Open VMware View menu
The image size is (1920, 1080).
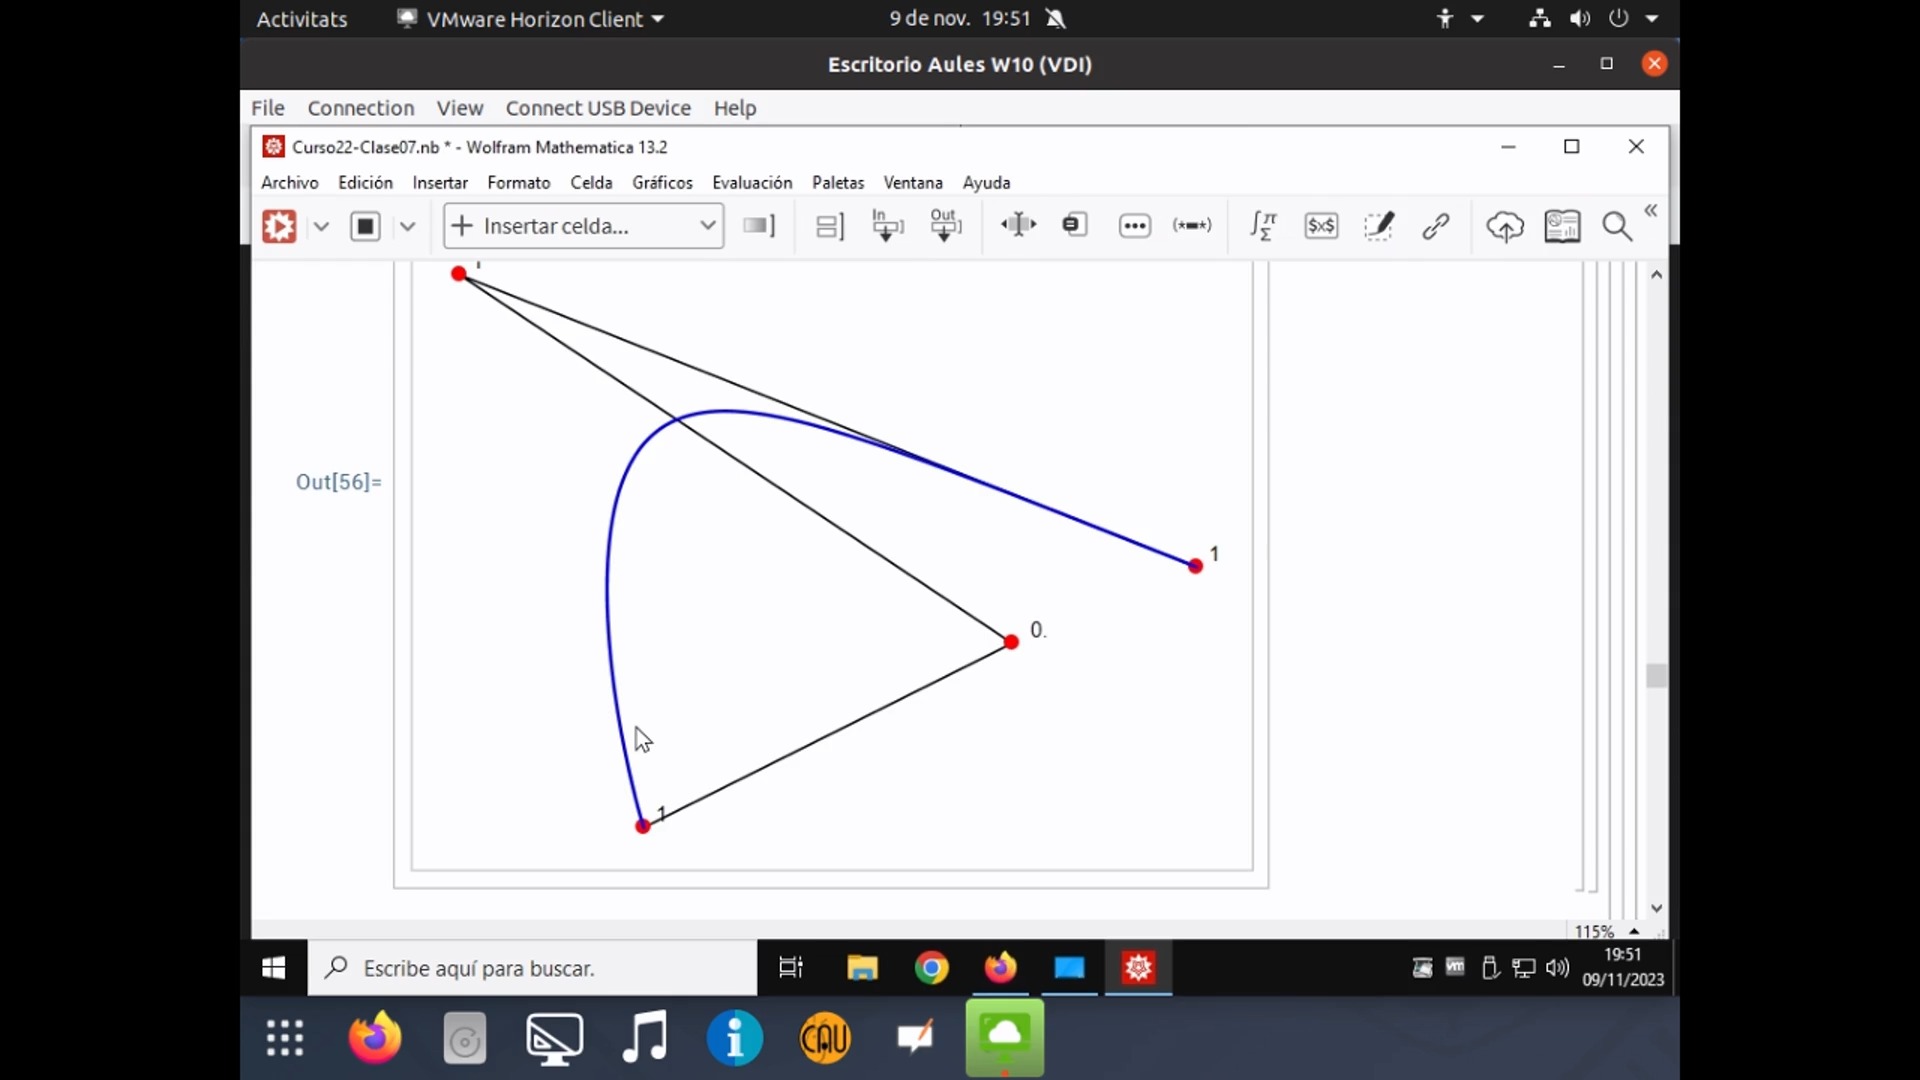pos(459,107)
